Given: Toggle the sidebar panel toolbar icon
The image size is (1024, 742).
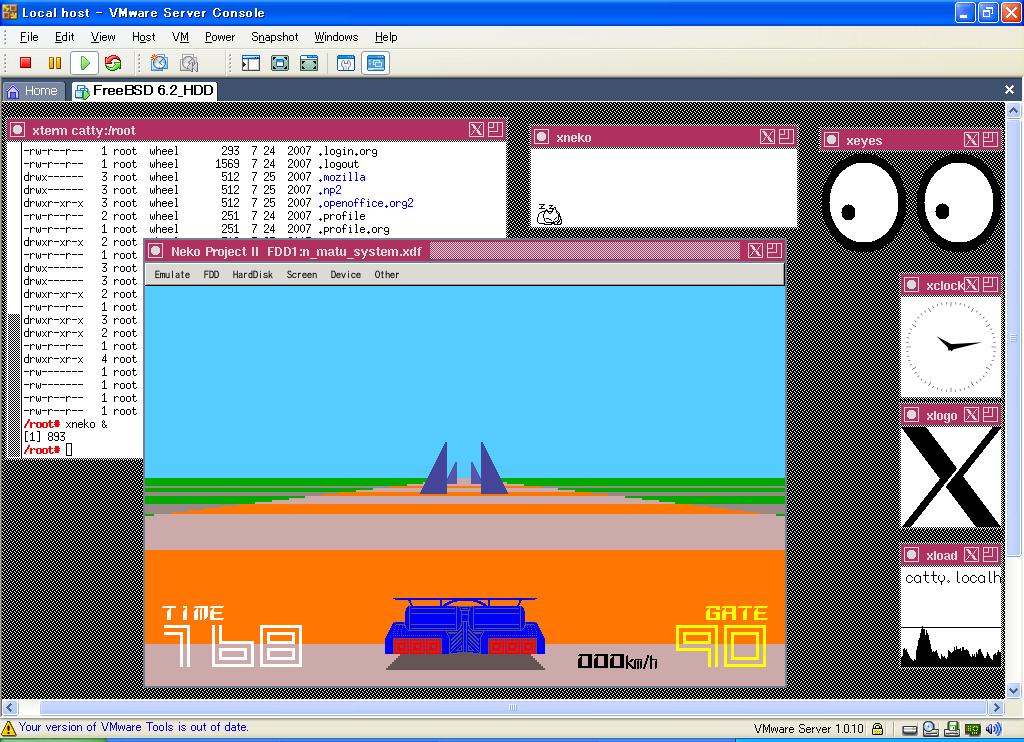Looking at the screenshot, I should [x=251, y=63].
